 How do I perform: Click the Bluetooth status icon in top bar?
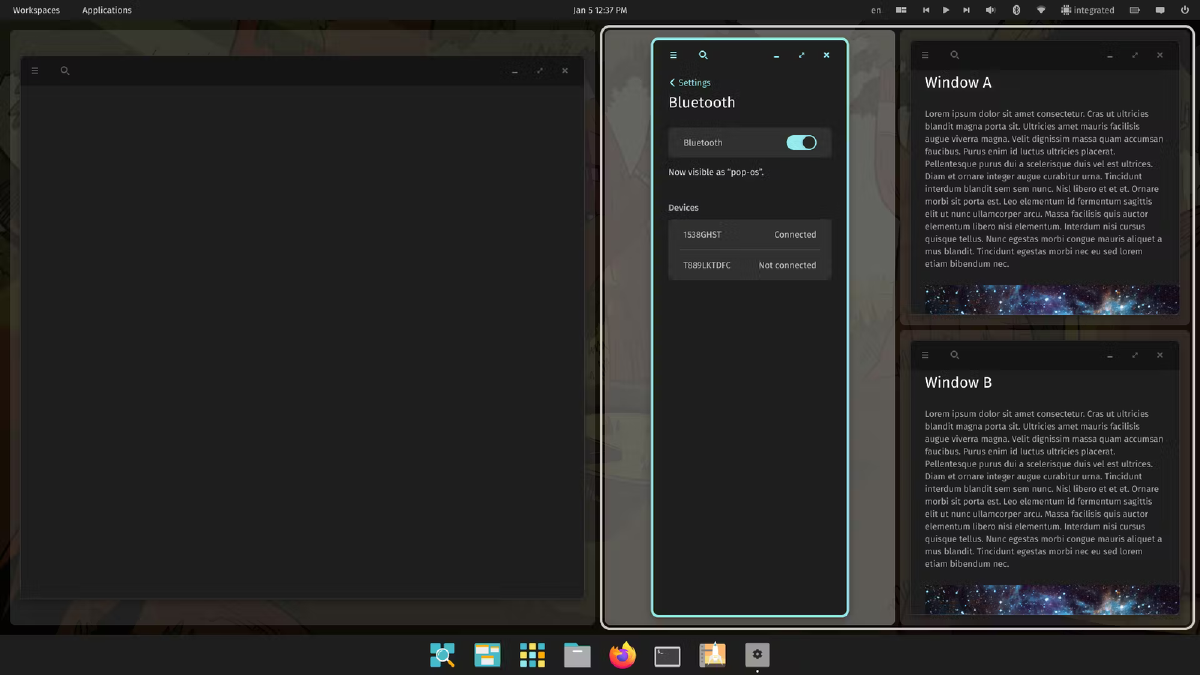(x=1016, y=10)
